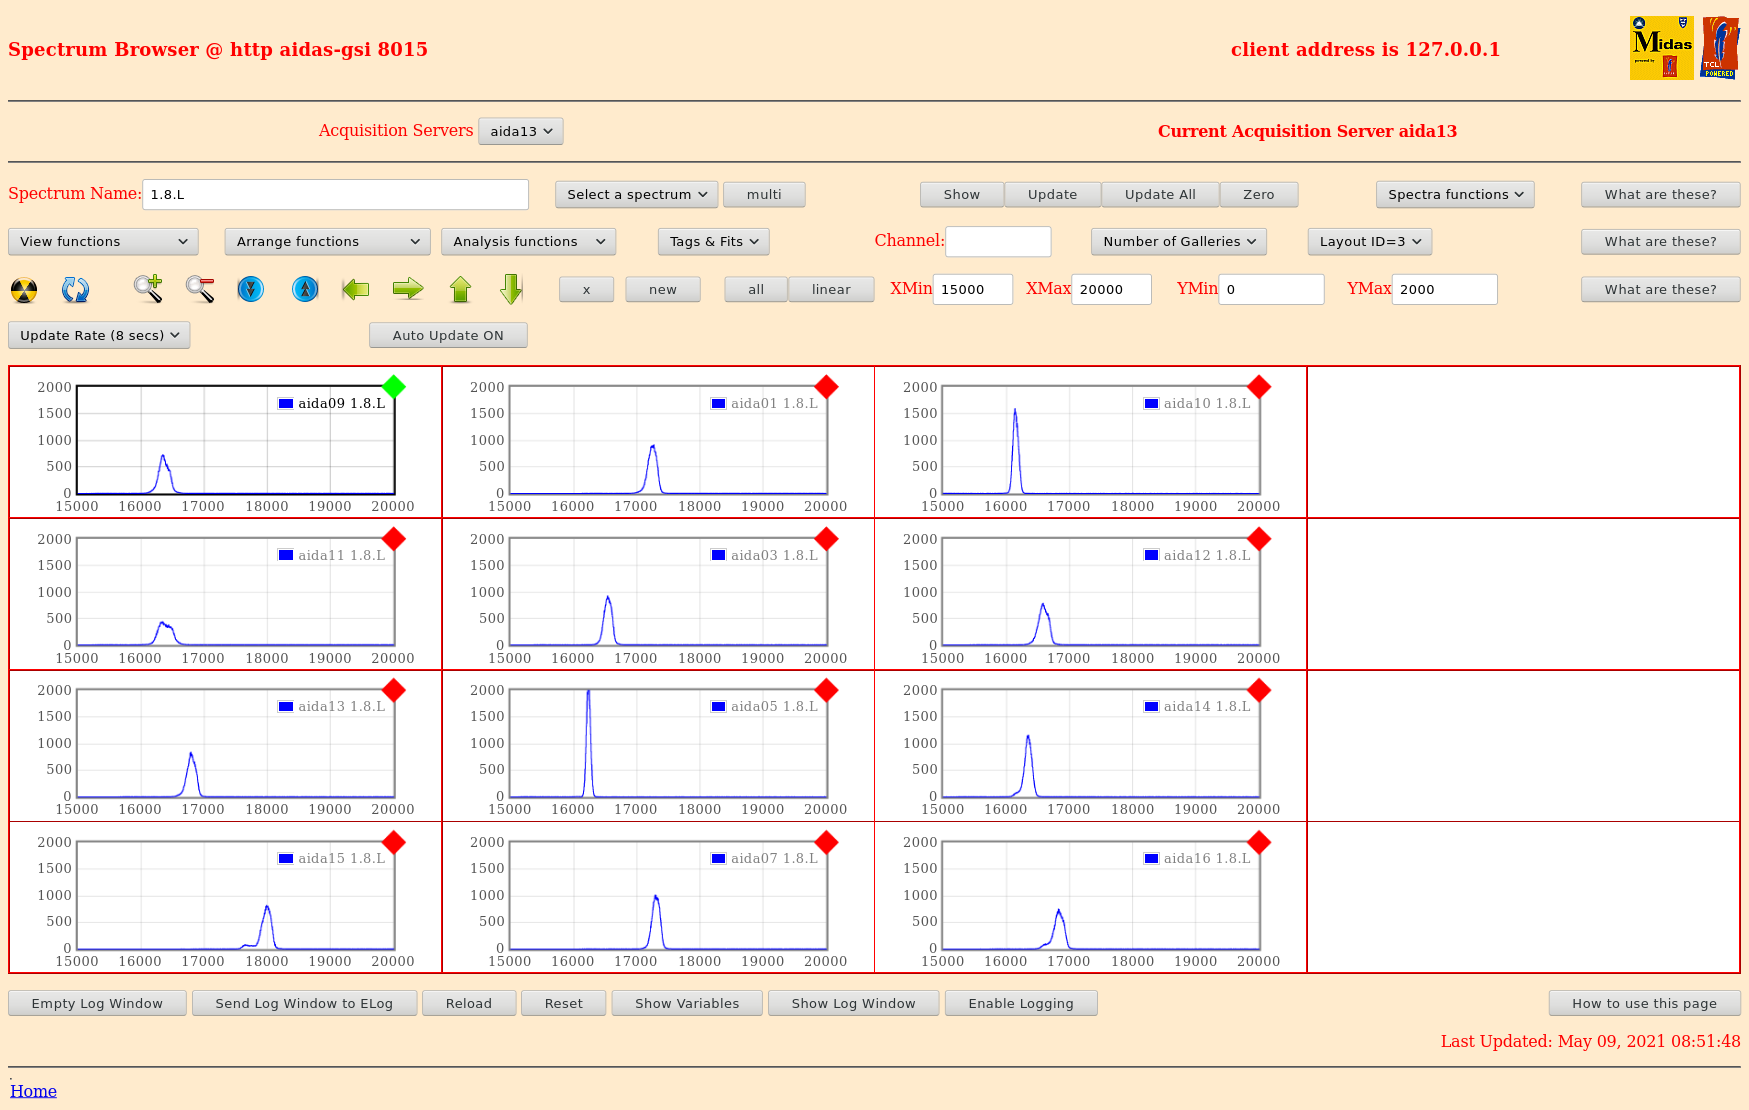Expand the Update Rate (8 secs) dropdown

click(99, 336)
